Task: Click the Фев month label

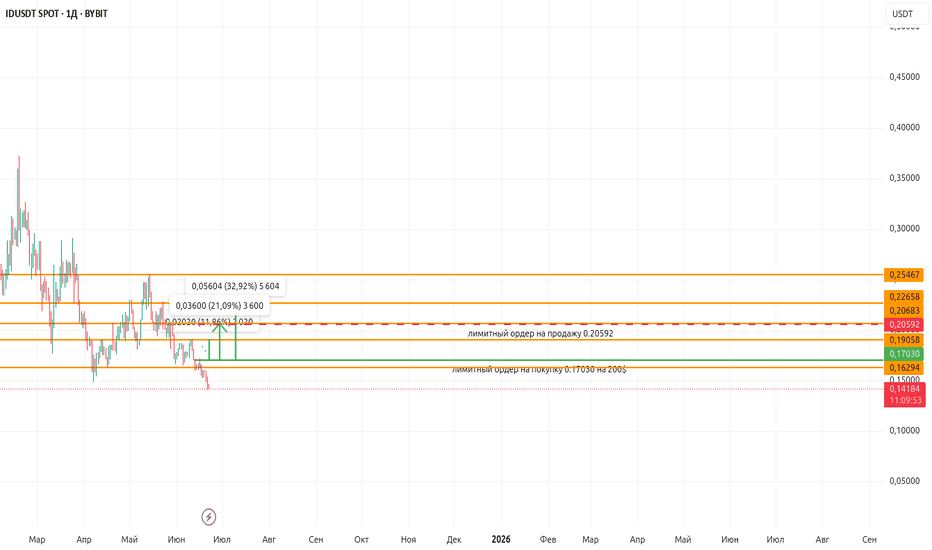Action: click(547, 540)
